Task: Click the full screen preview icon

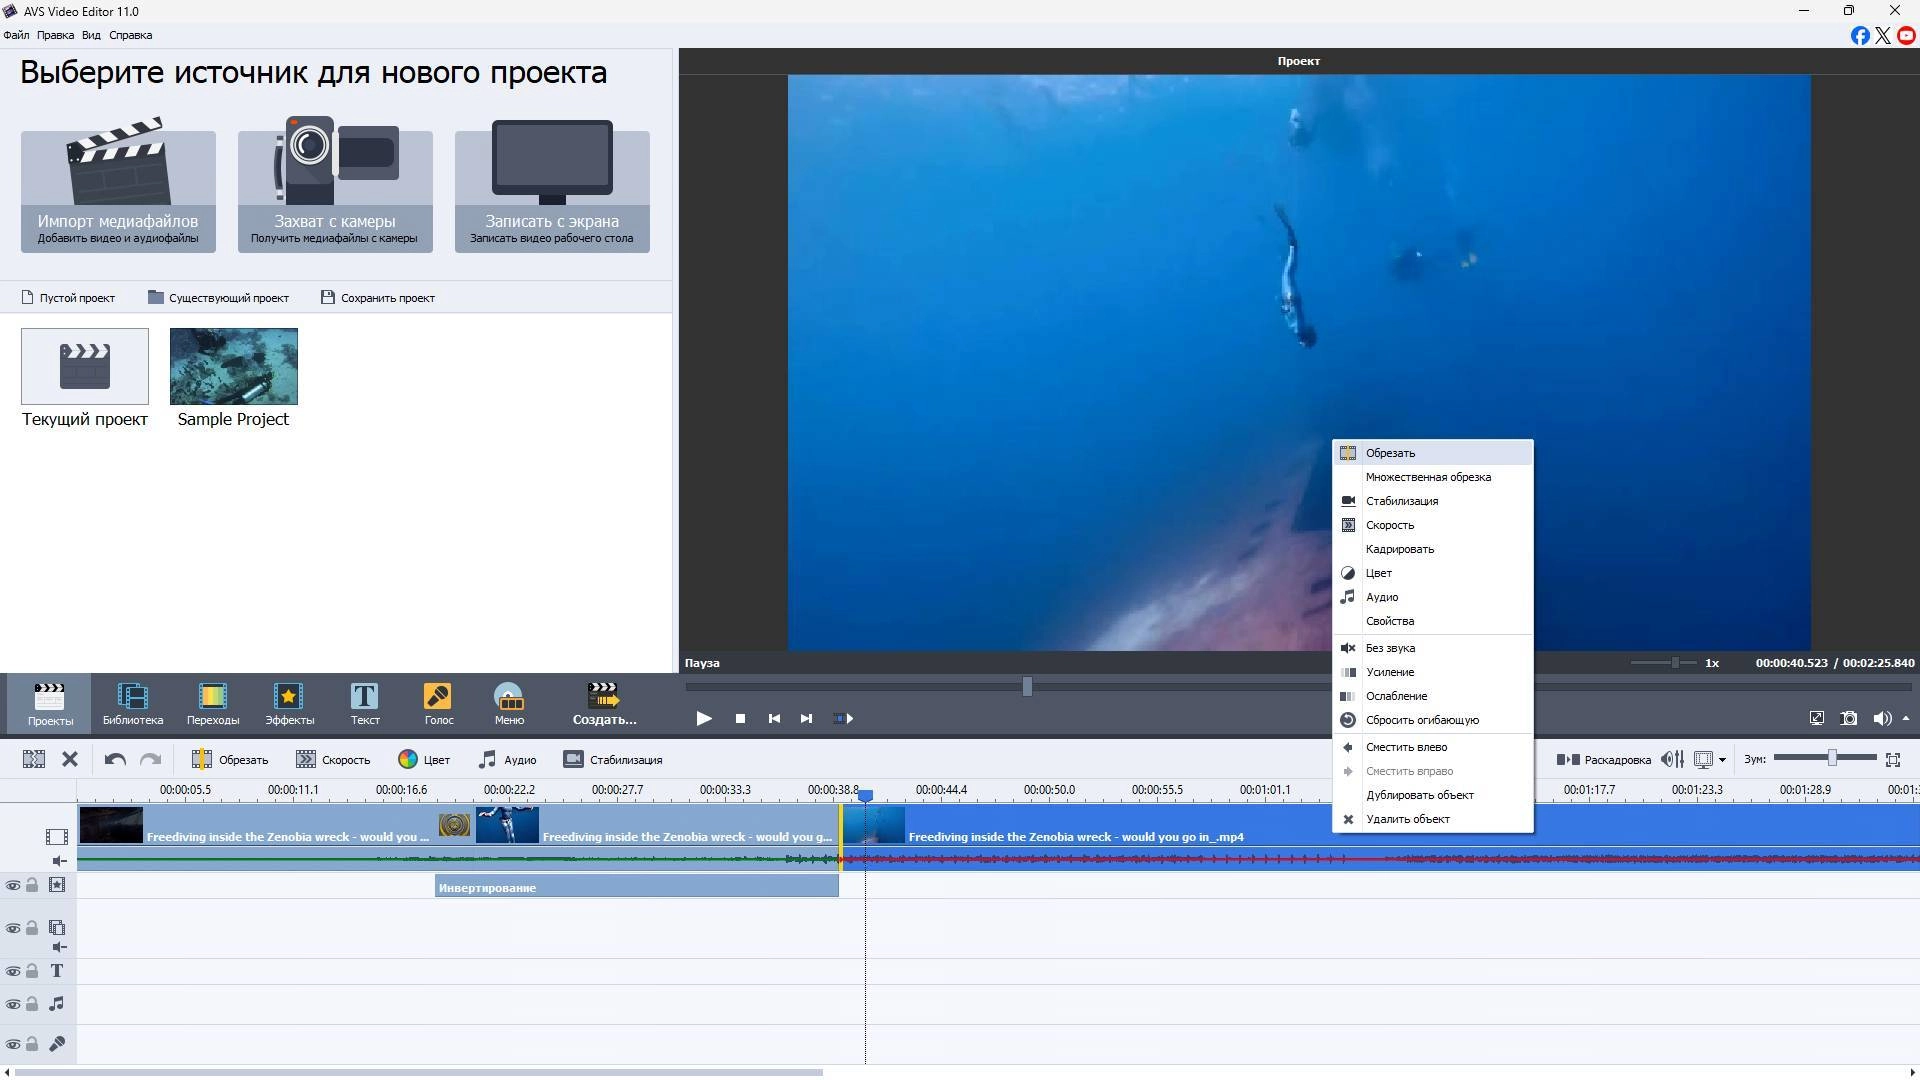Action: pyautogui.click(x=1816, y=718)
